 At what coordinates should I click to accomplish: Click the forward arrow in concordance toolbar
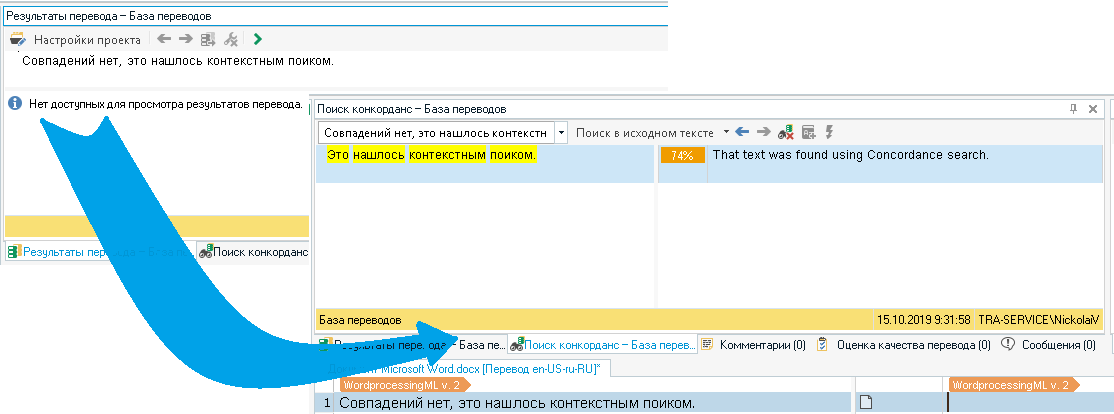(x=764, y=132)
